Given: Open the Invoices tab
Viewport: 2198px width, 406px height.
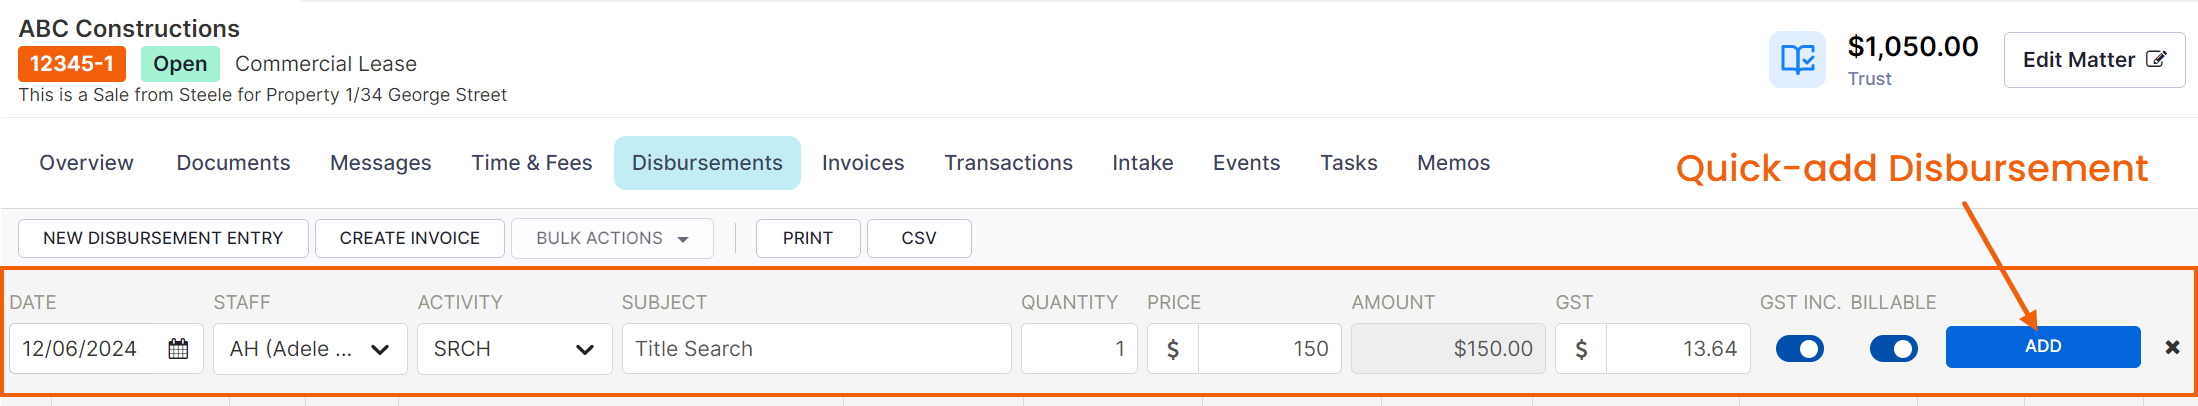Looking at the screenshot, I should (863, 163).
